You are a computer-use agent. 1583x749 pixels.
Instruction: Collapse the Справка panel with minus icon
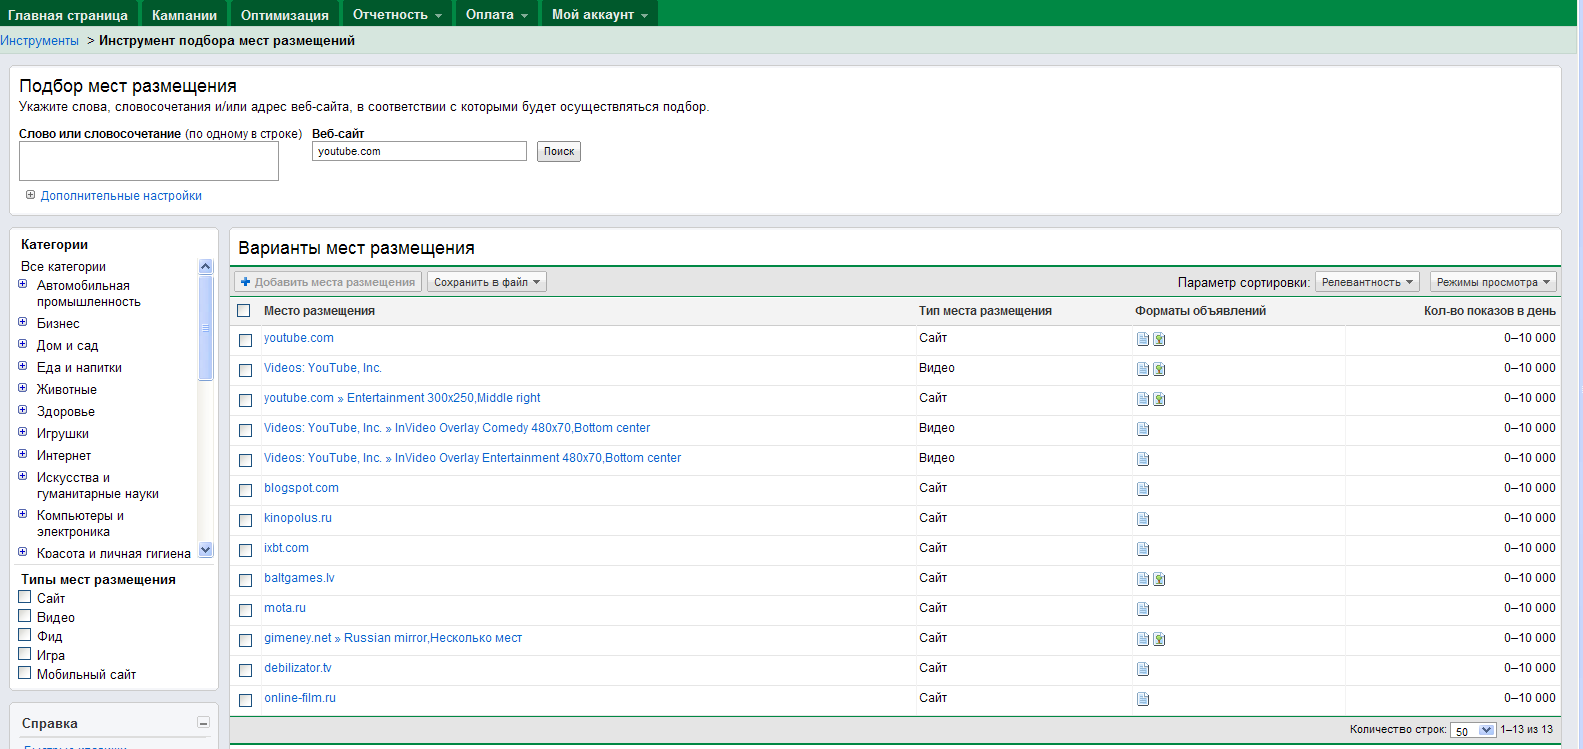pos(203,723)
